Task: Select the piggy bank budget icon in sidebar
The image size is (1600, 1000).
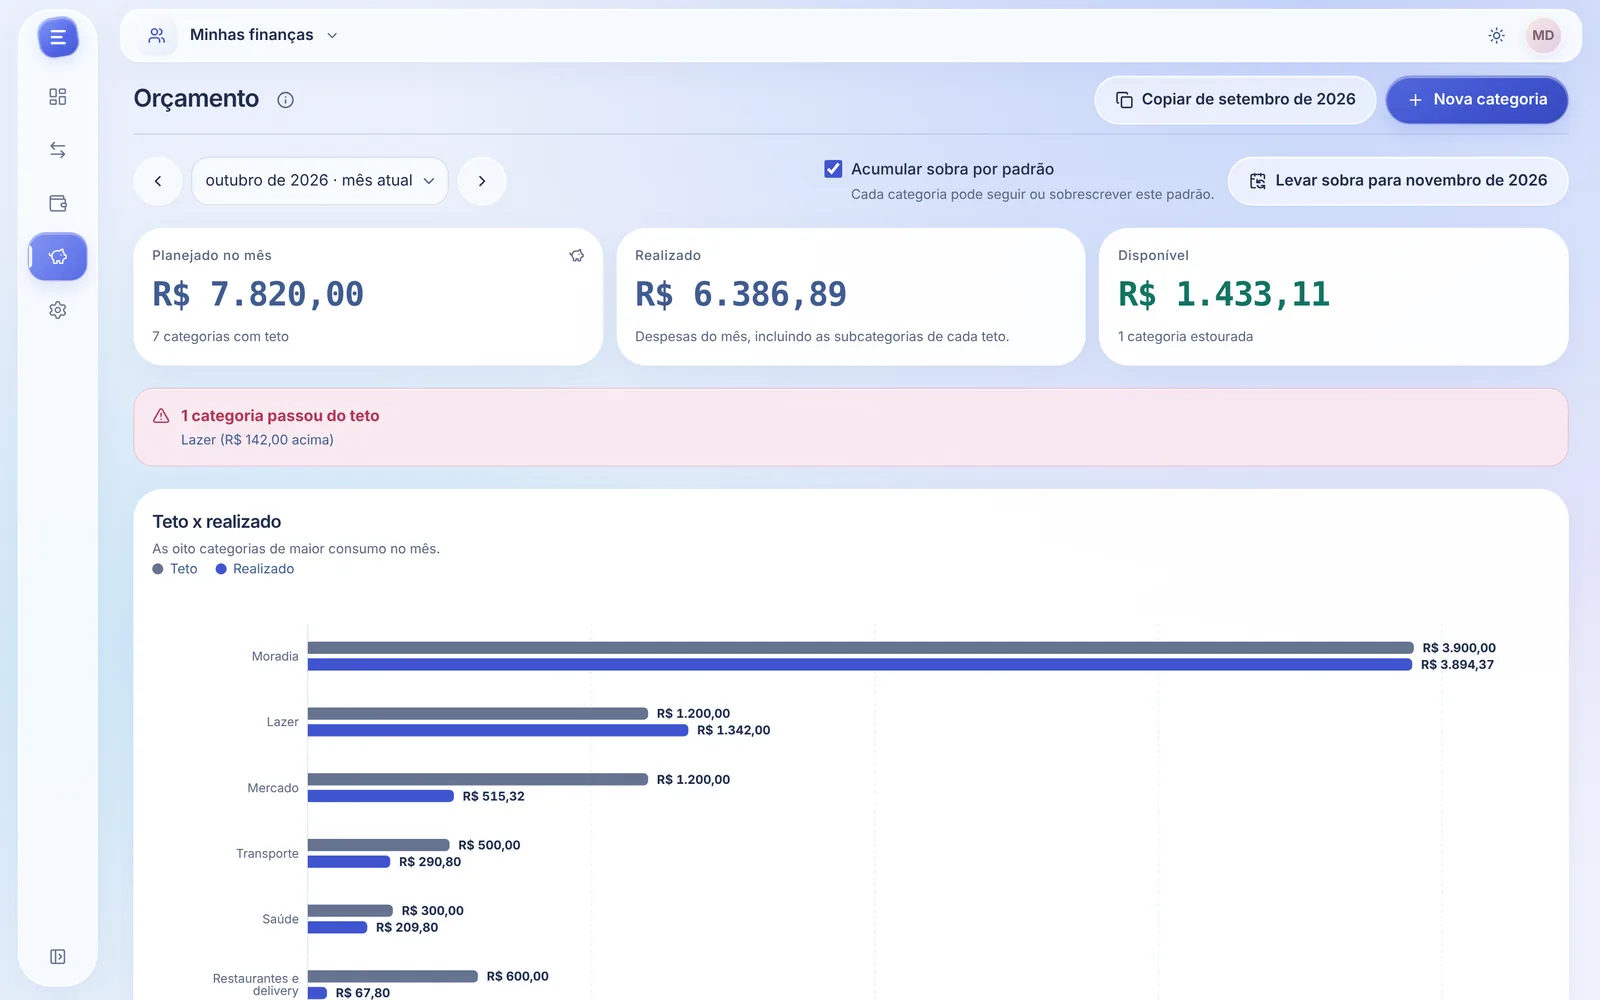Action: click(x=58, y=257)
